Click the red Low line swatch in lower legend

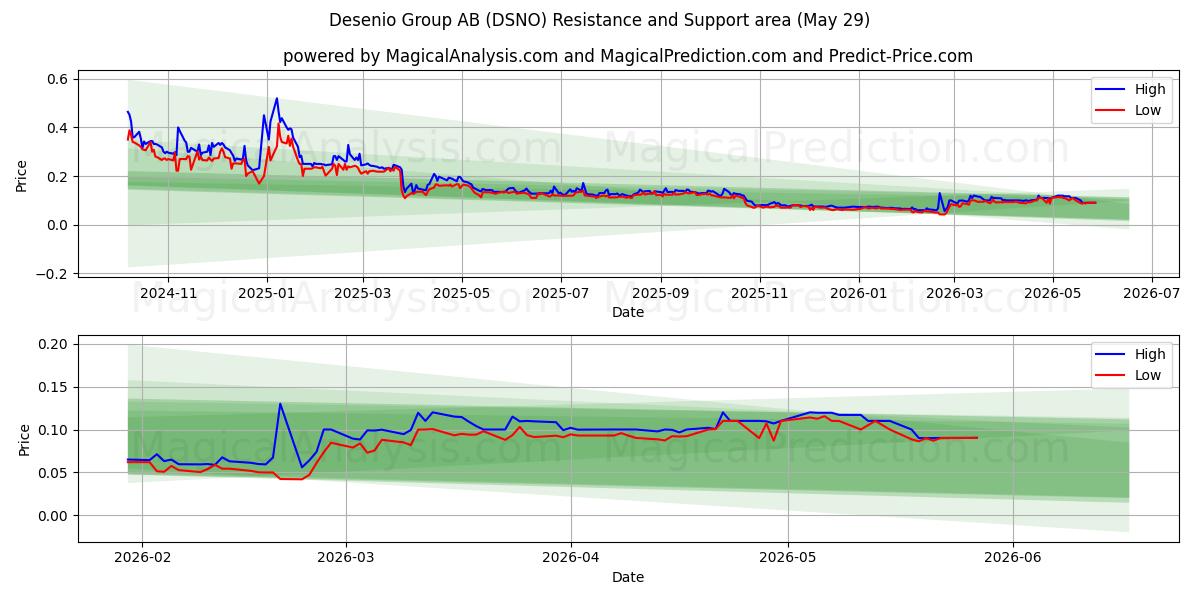pyautogui.click(x=1110, y=376)
